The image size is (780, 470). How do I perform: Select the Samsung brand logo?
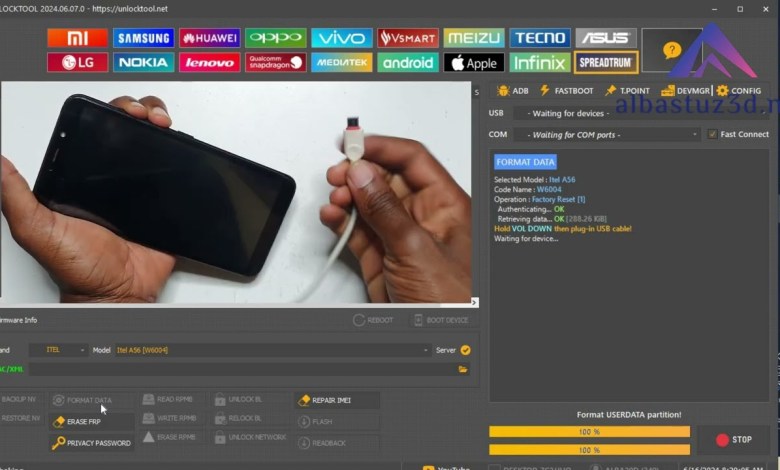[143, 38]
